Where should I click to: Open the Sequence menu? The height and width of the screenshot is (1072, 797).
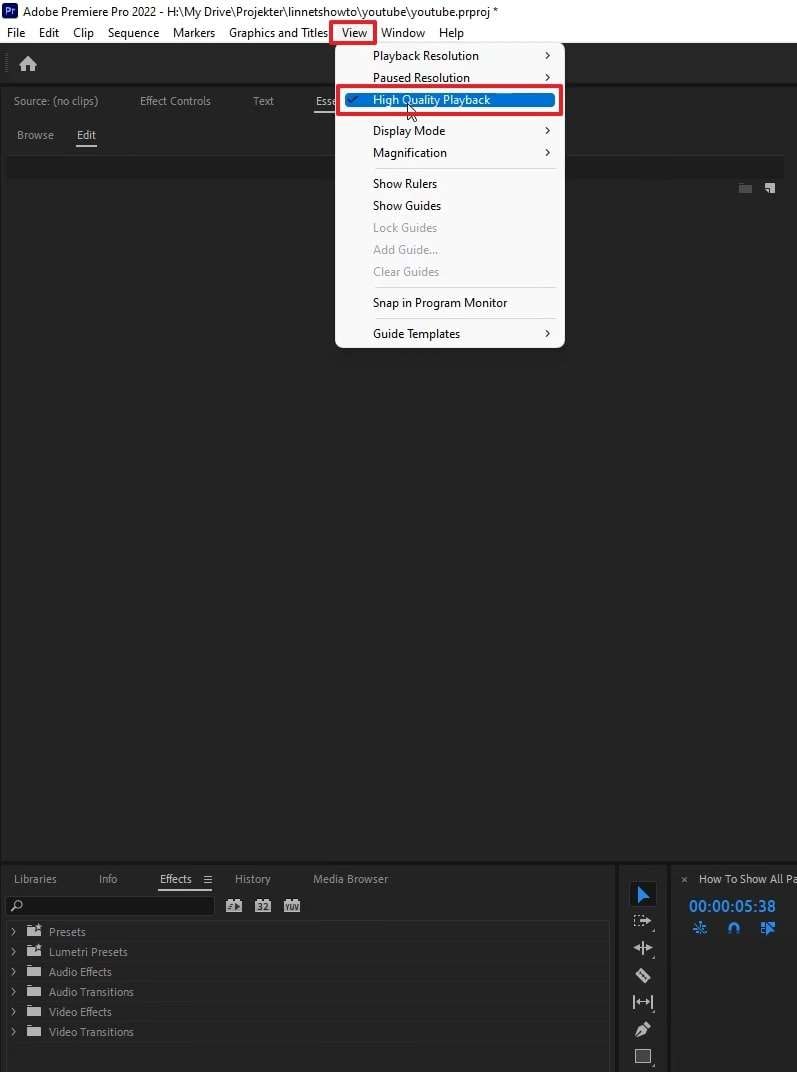(133, 33)
